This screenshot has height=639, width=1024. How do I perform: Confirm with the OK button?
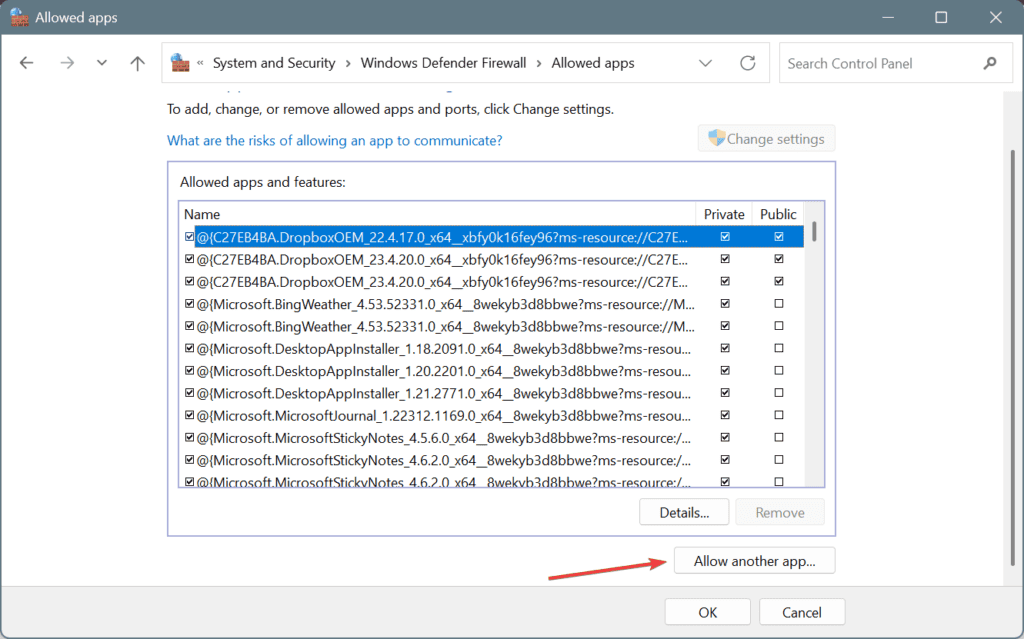pos(707,612)
